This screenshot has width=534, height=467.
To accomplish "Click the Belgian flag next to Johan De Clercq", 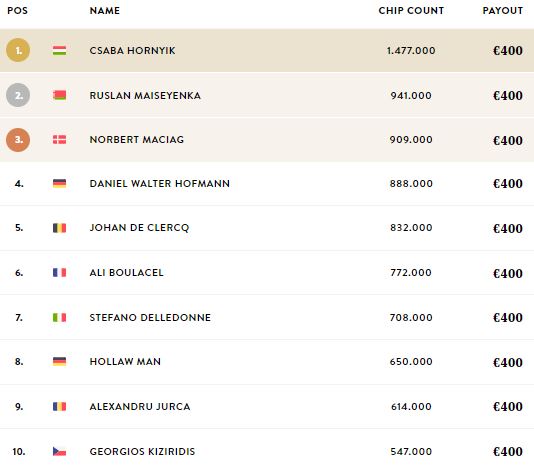I will pos(60,228).
